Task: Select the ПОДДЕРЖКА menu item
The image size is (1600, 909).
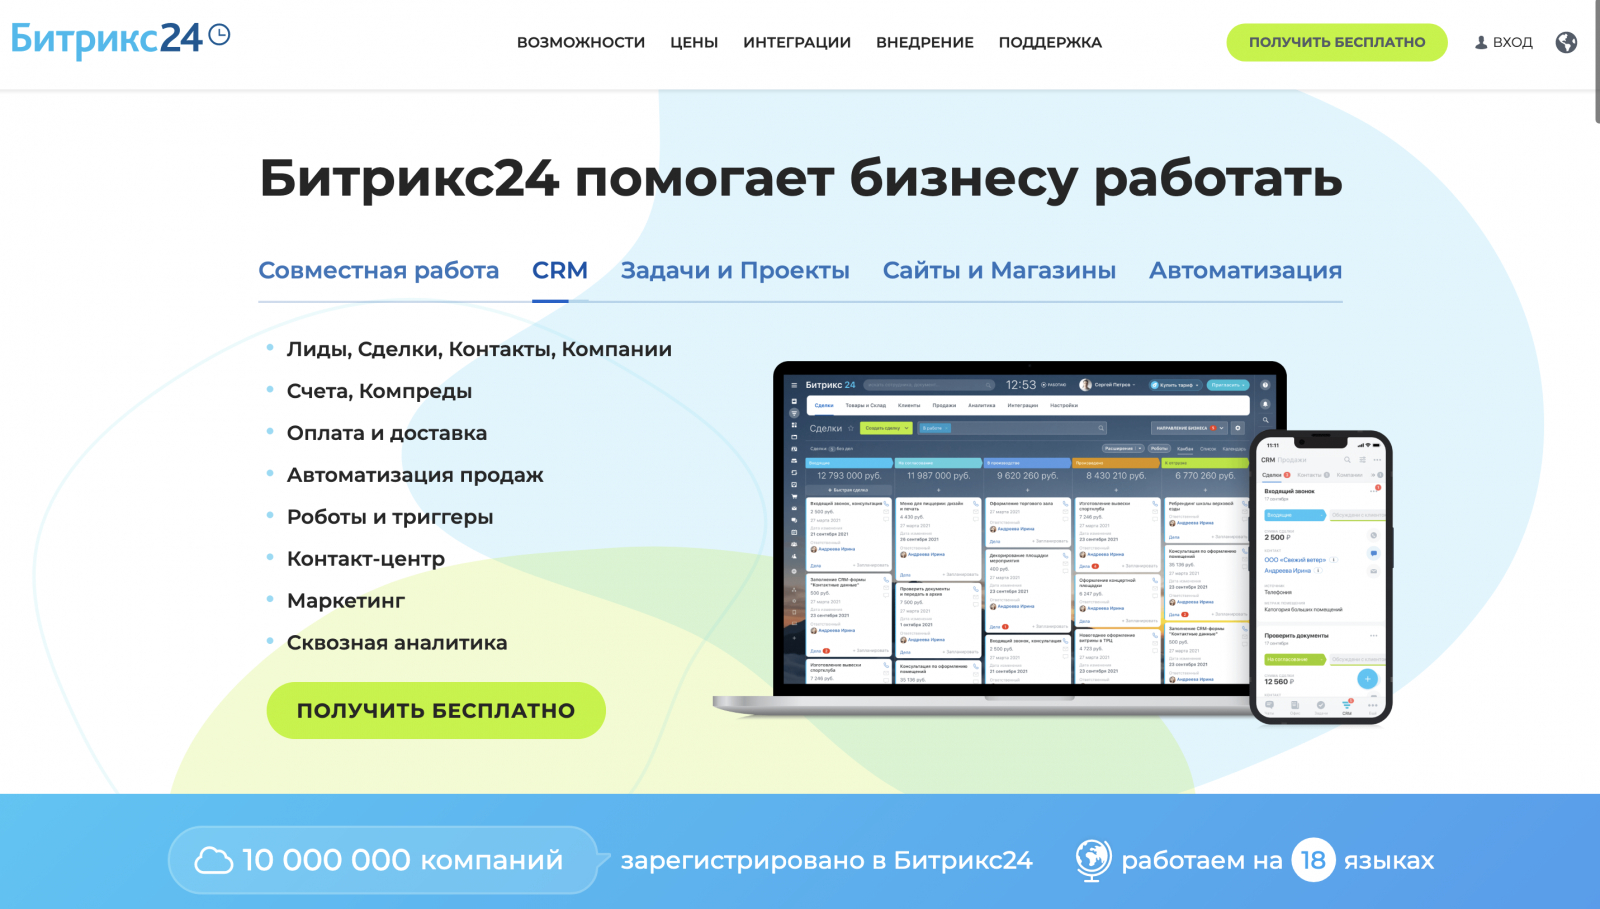Action: click(x=1050, y=43)
